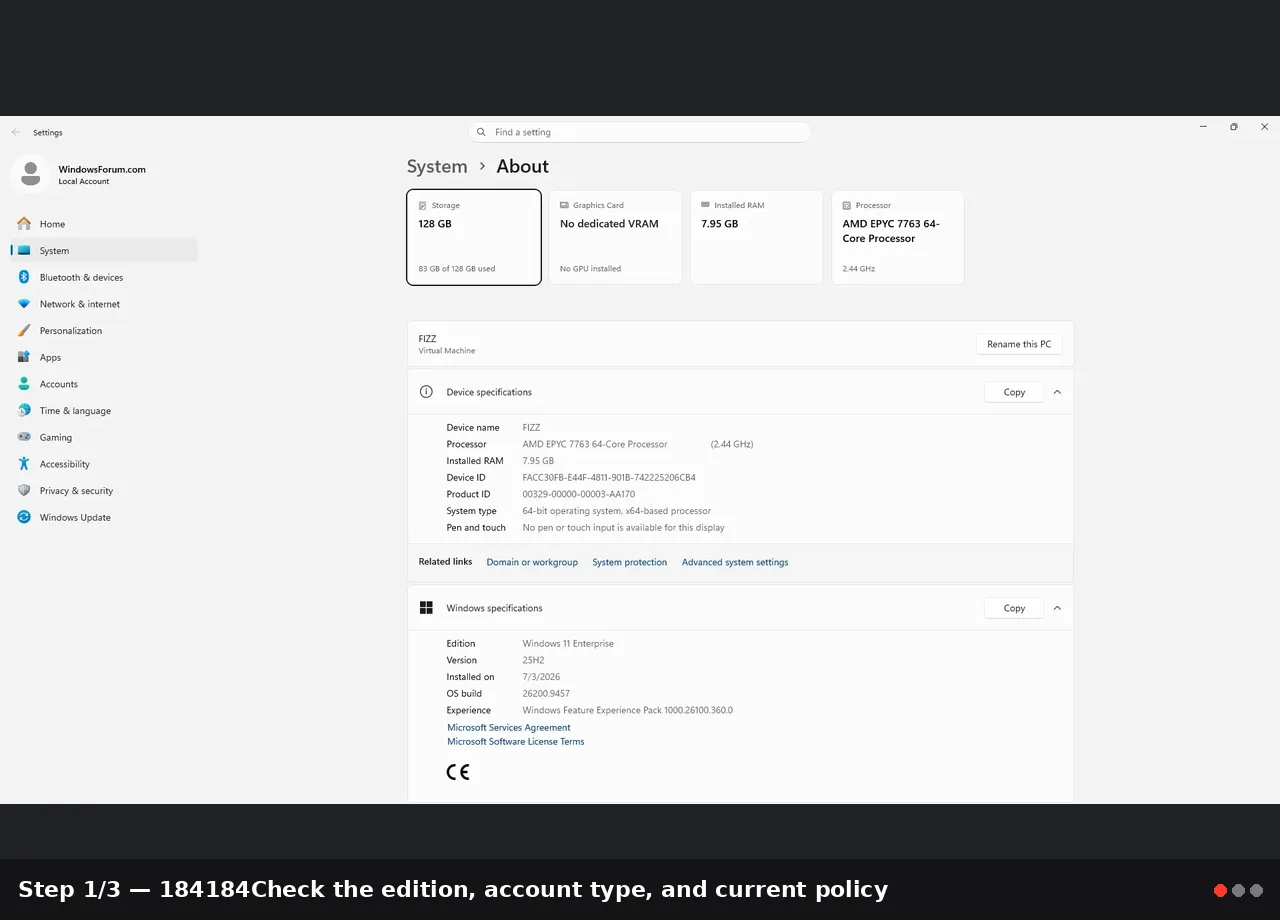Click the Rename this PC button
This screenshot has height=920, width=1280.
click(x=1019, y=344)
